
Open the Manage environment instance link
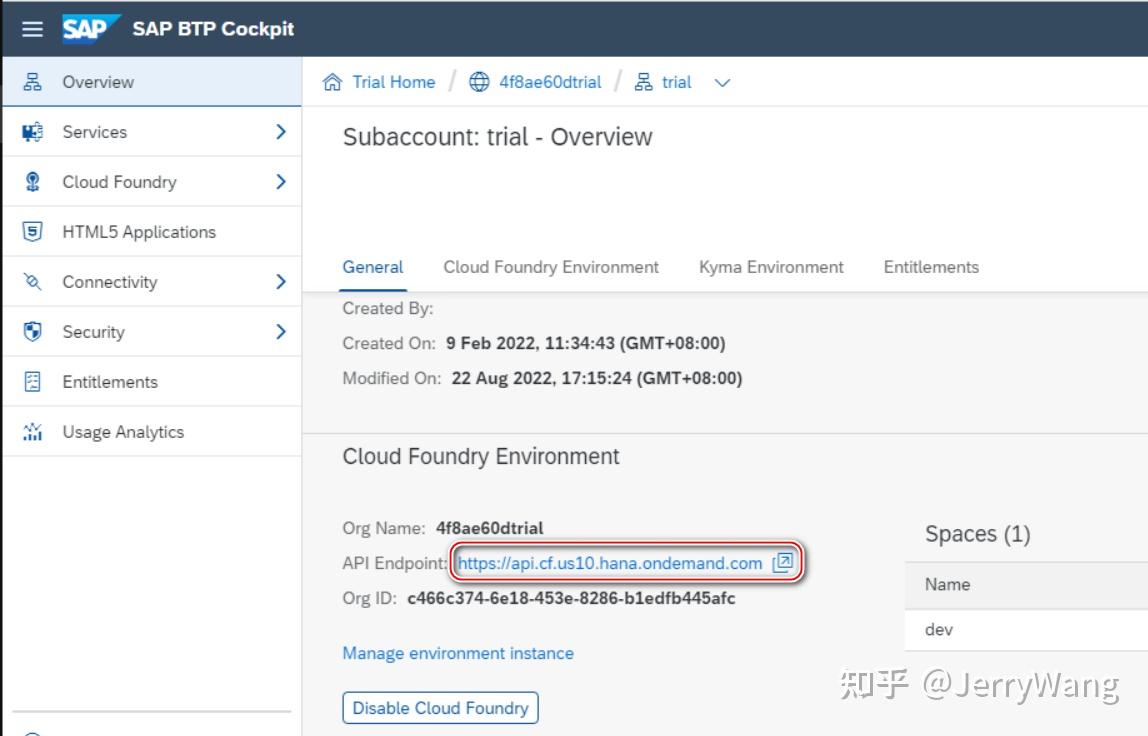tap(457, 653)
